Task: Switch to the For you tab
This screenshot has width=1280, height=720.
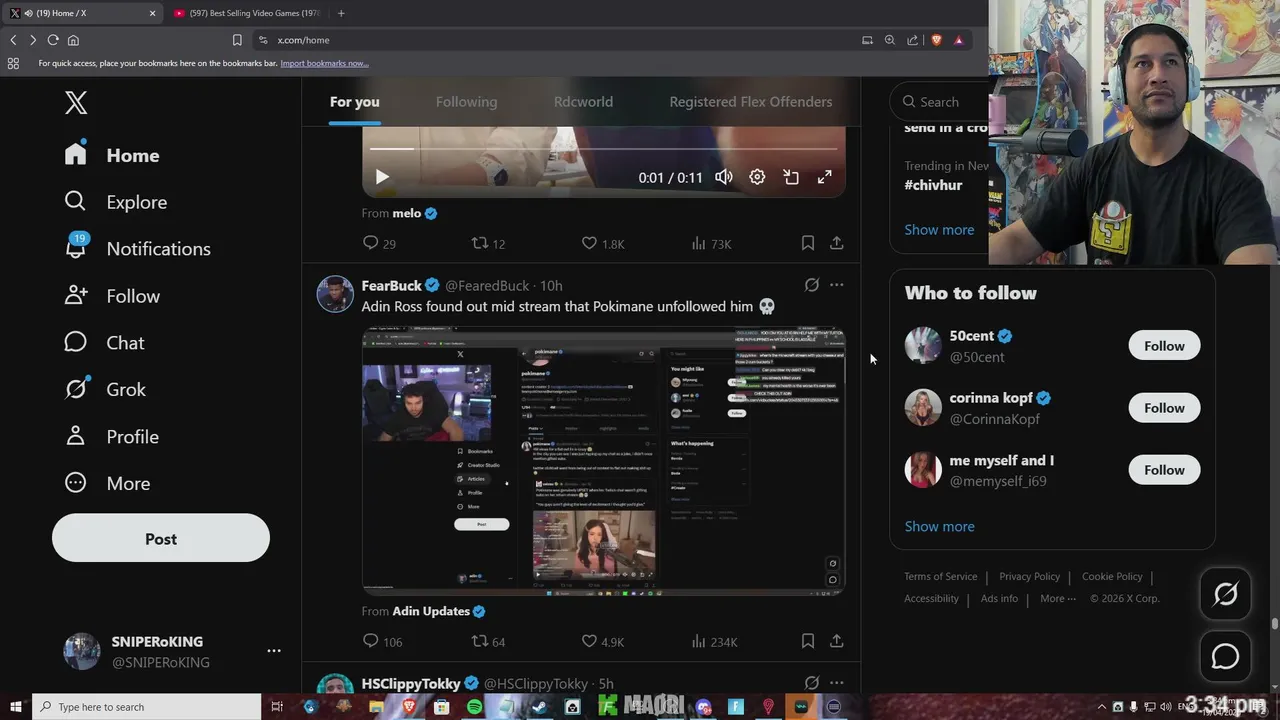Action: tap(355, 102)
